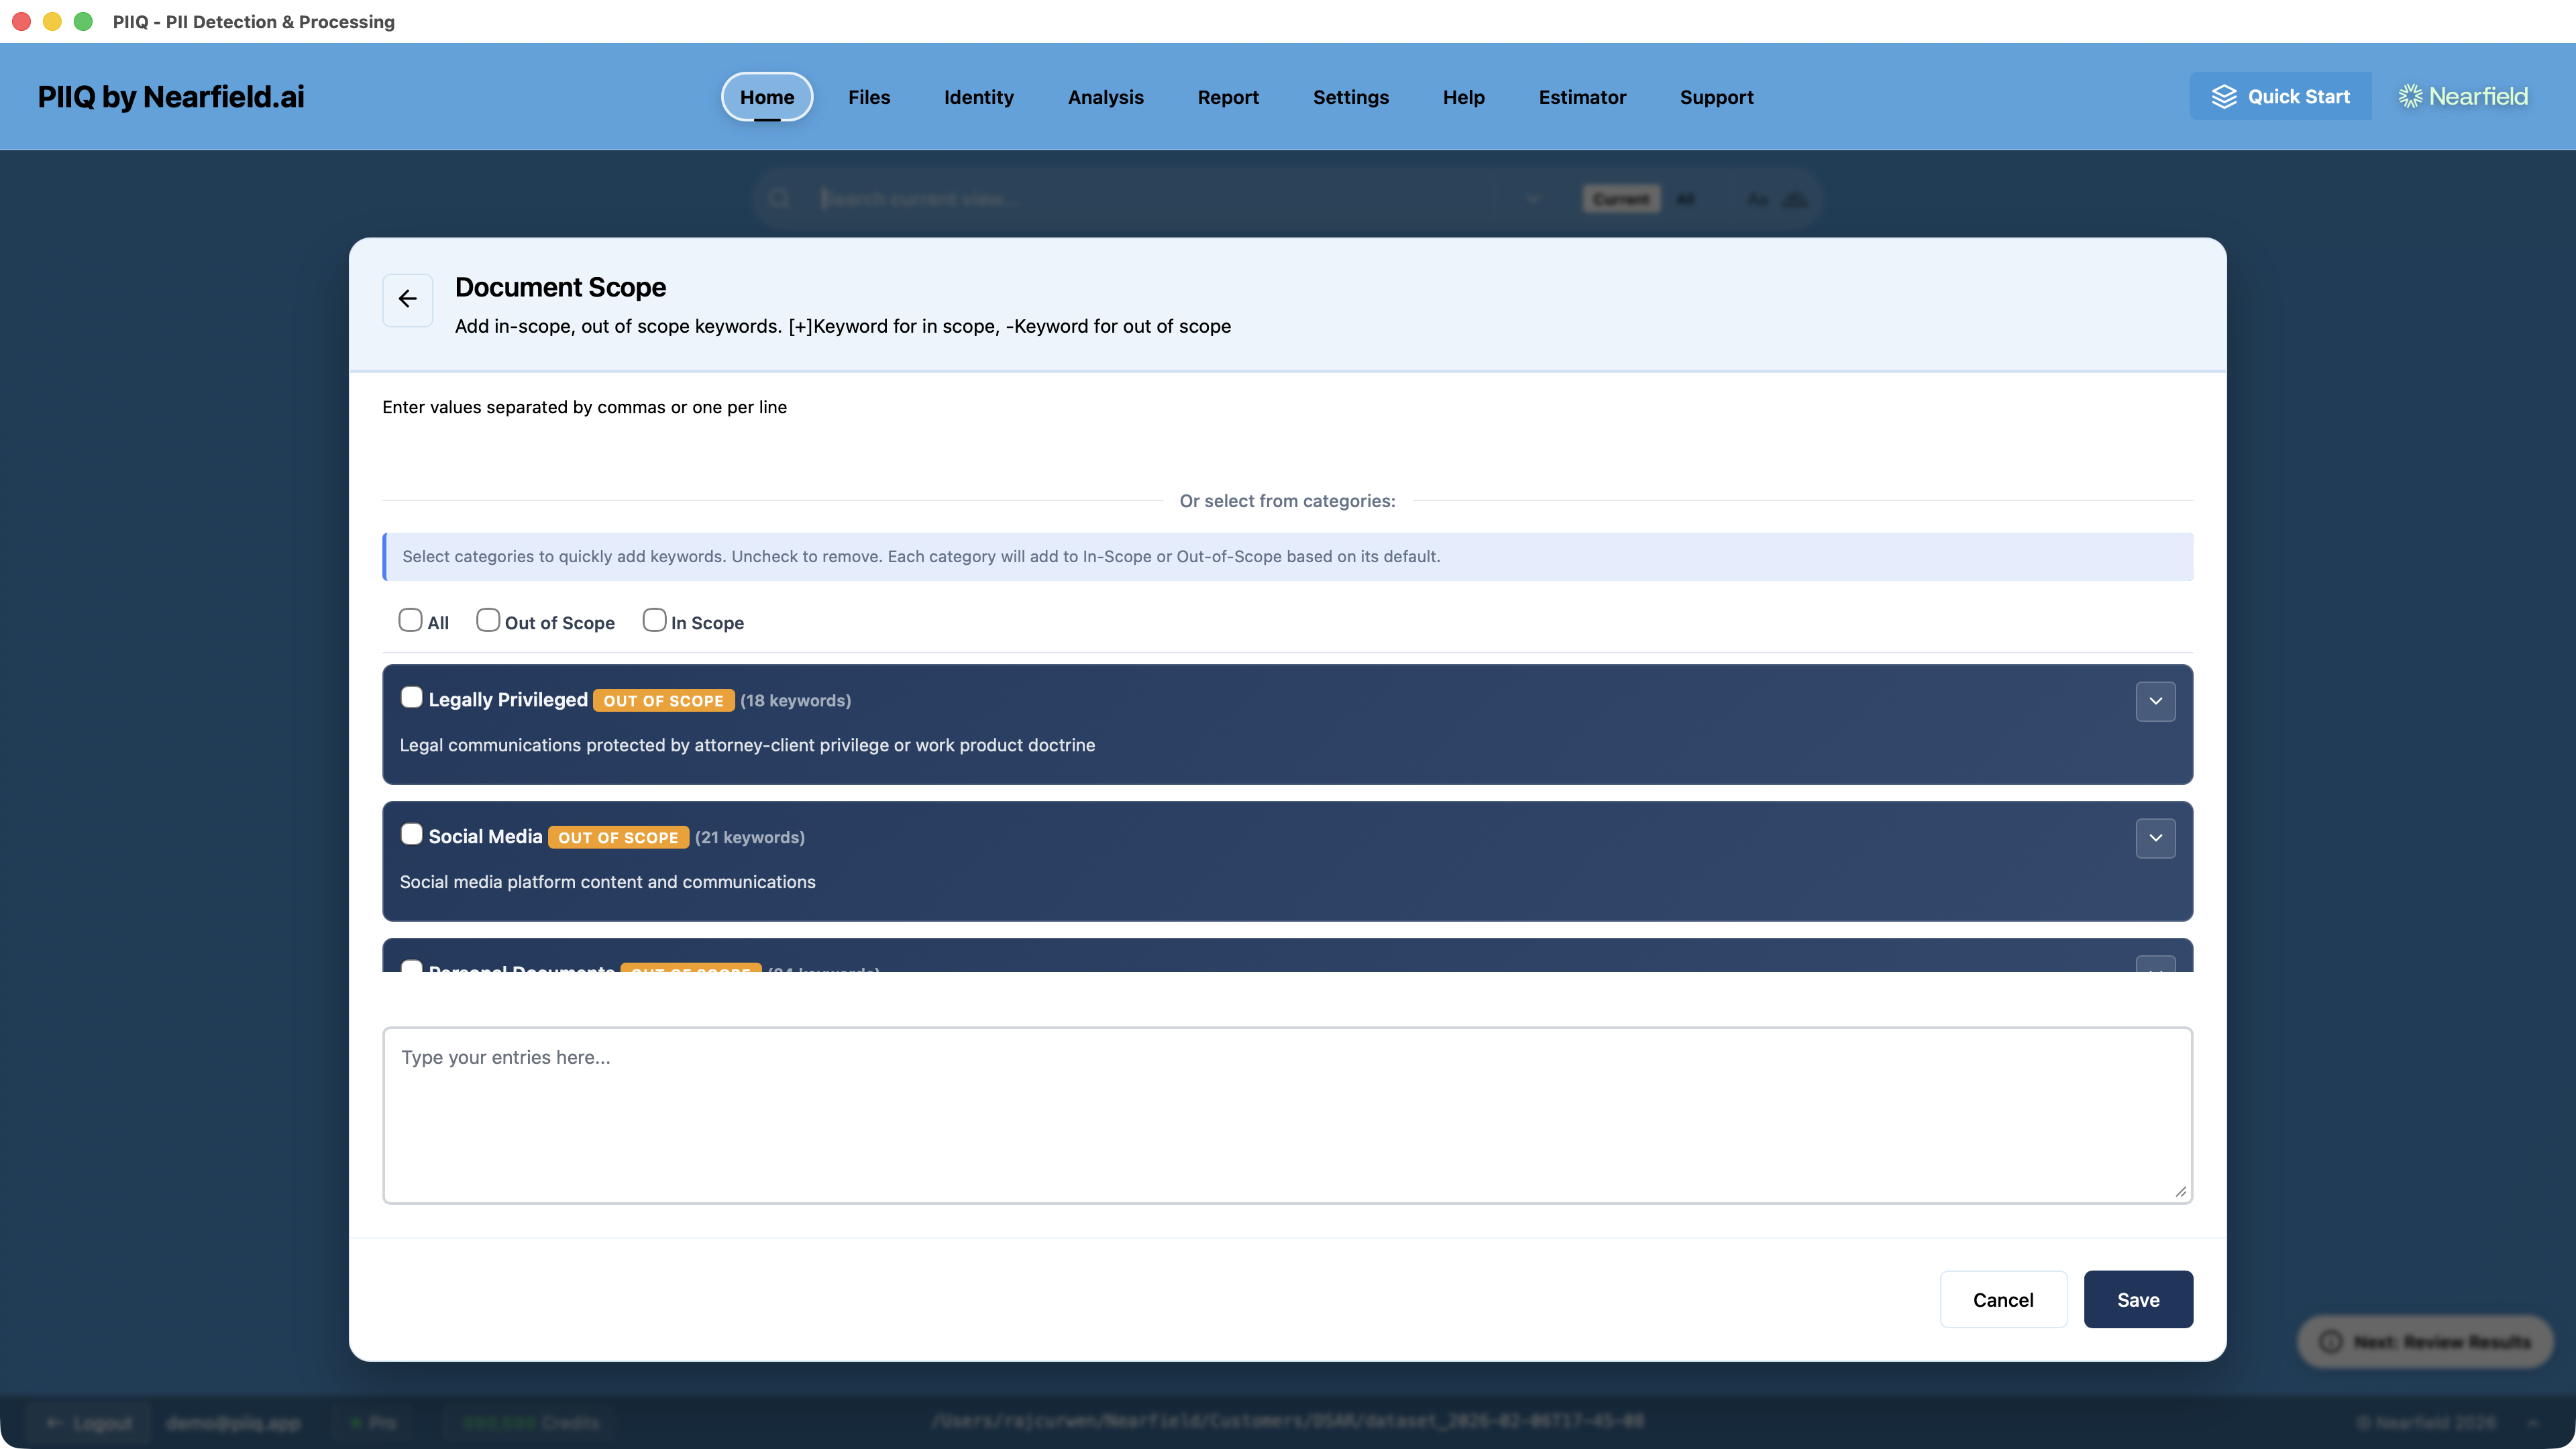Expand the Legally Privileged keyword list
Image resolution: width=2576 pixels, height=1449 pixels.
[x=2156, y=702]
